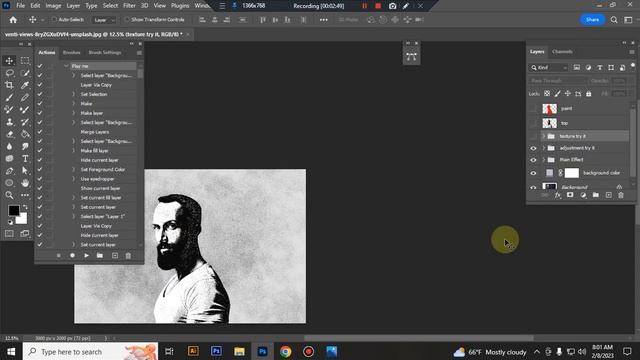Enable Show Transform Controls checkbox
The width and height of the screenshot is (640, 360).
(x=127, y=20)
